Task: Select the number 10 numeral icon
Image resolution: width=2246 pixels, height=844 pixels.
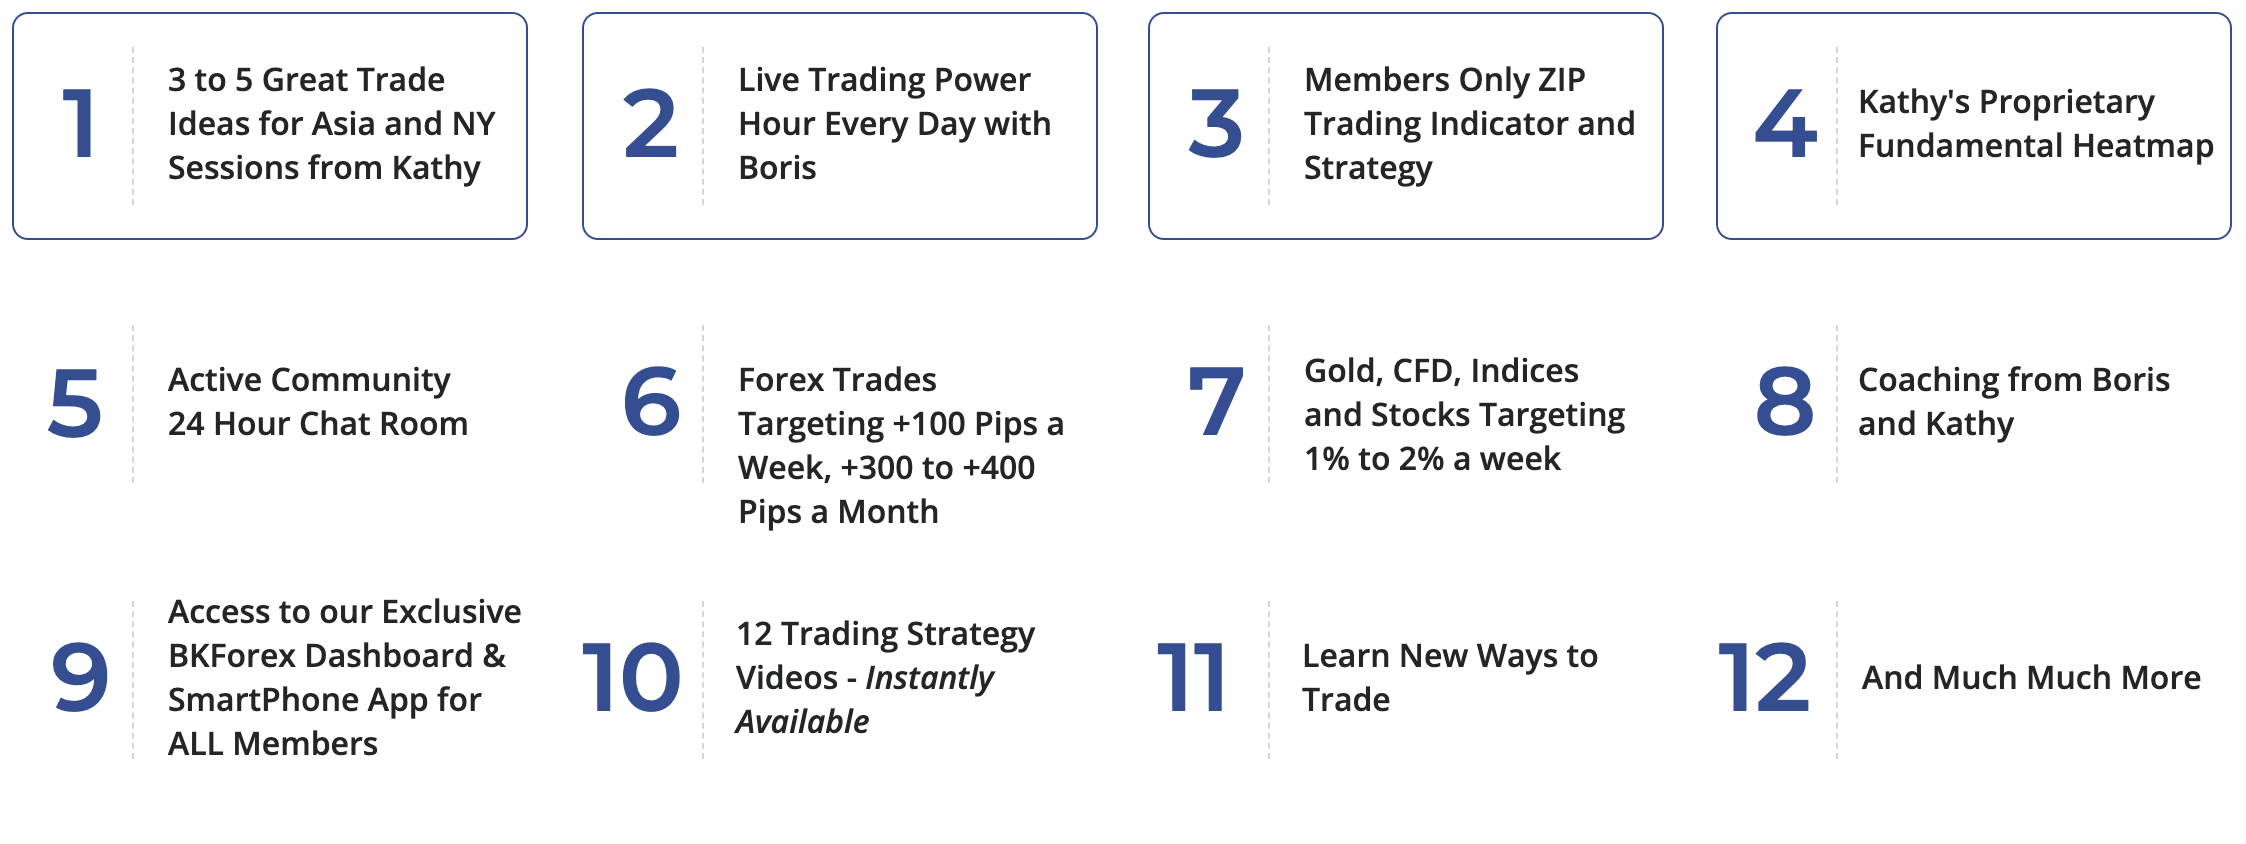Action: (x=631, y=678)
